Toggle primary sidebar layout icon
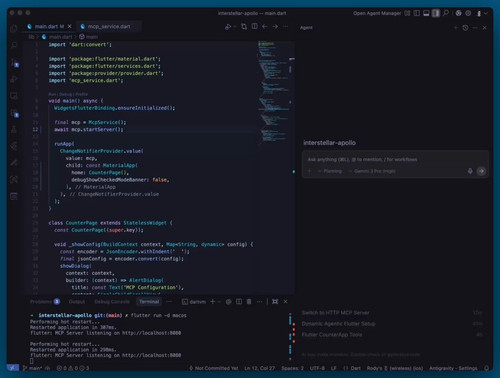Screen dimensions: 500x378 coord(417,13)
